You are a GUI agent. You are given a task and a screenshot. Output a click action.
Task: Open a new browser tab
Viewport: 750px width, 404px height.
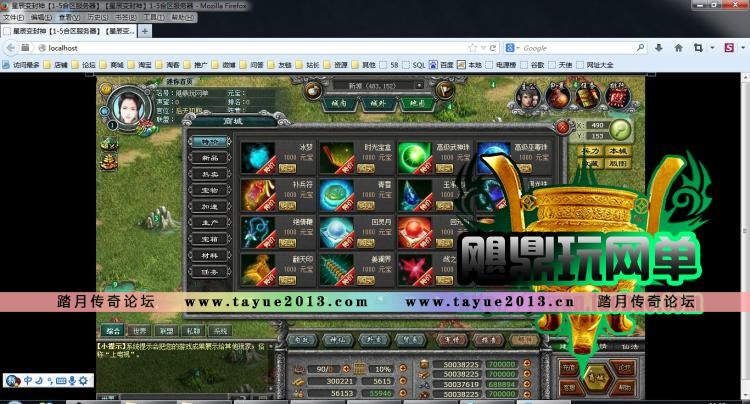[x=144, y=31]
